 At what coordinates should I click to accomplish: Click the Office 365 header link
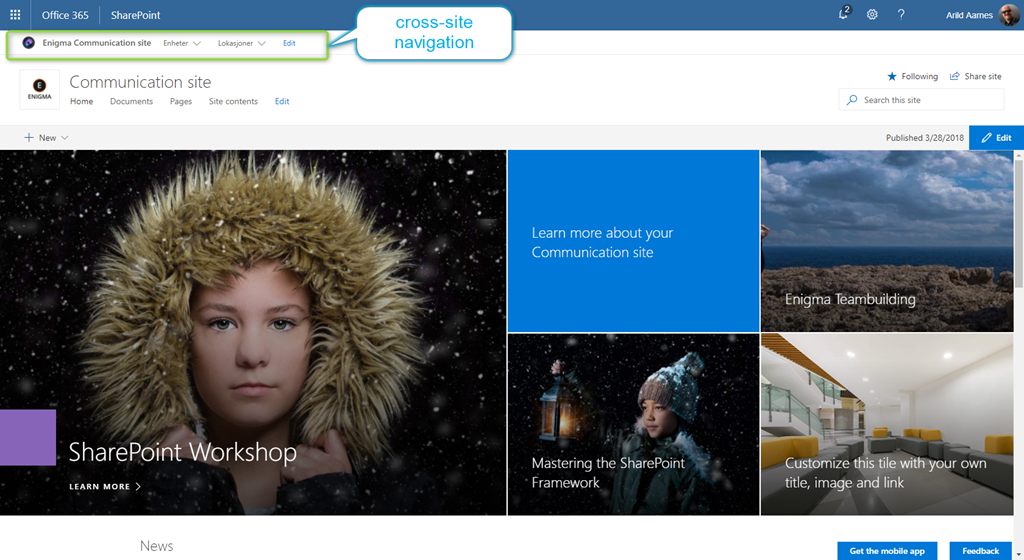[65, 14]
